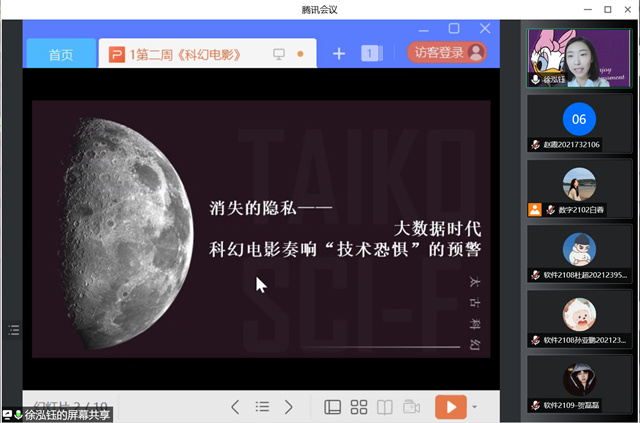Select 软件2108杜 participant avatar
This screenshot has width=640, height=423.
tap(579, 249)
